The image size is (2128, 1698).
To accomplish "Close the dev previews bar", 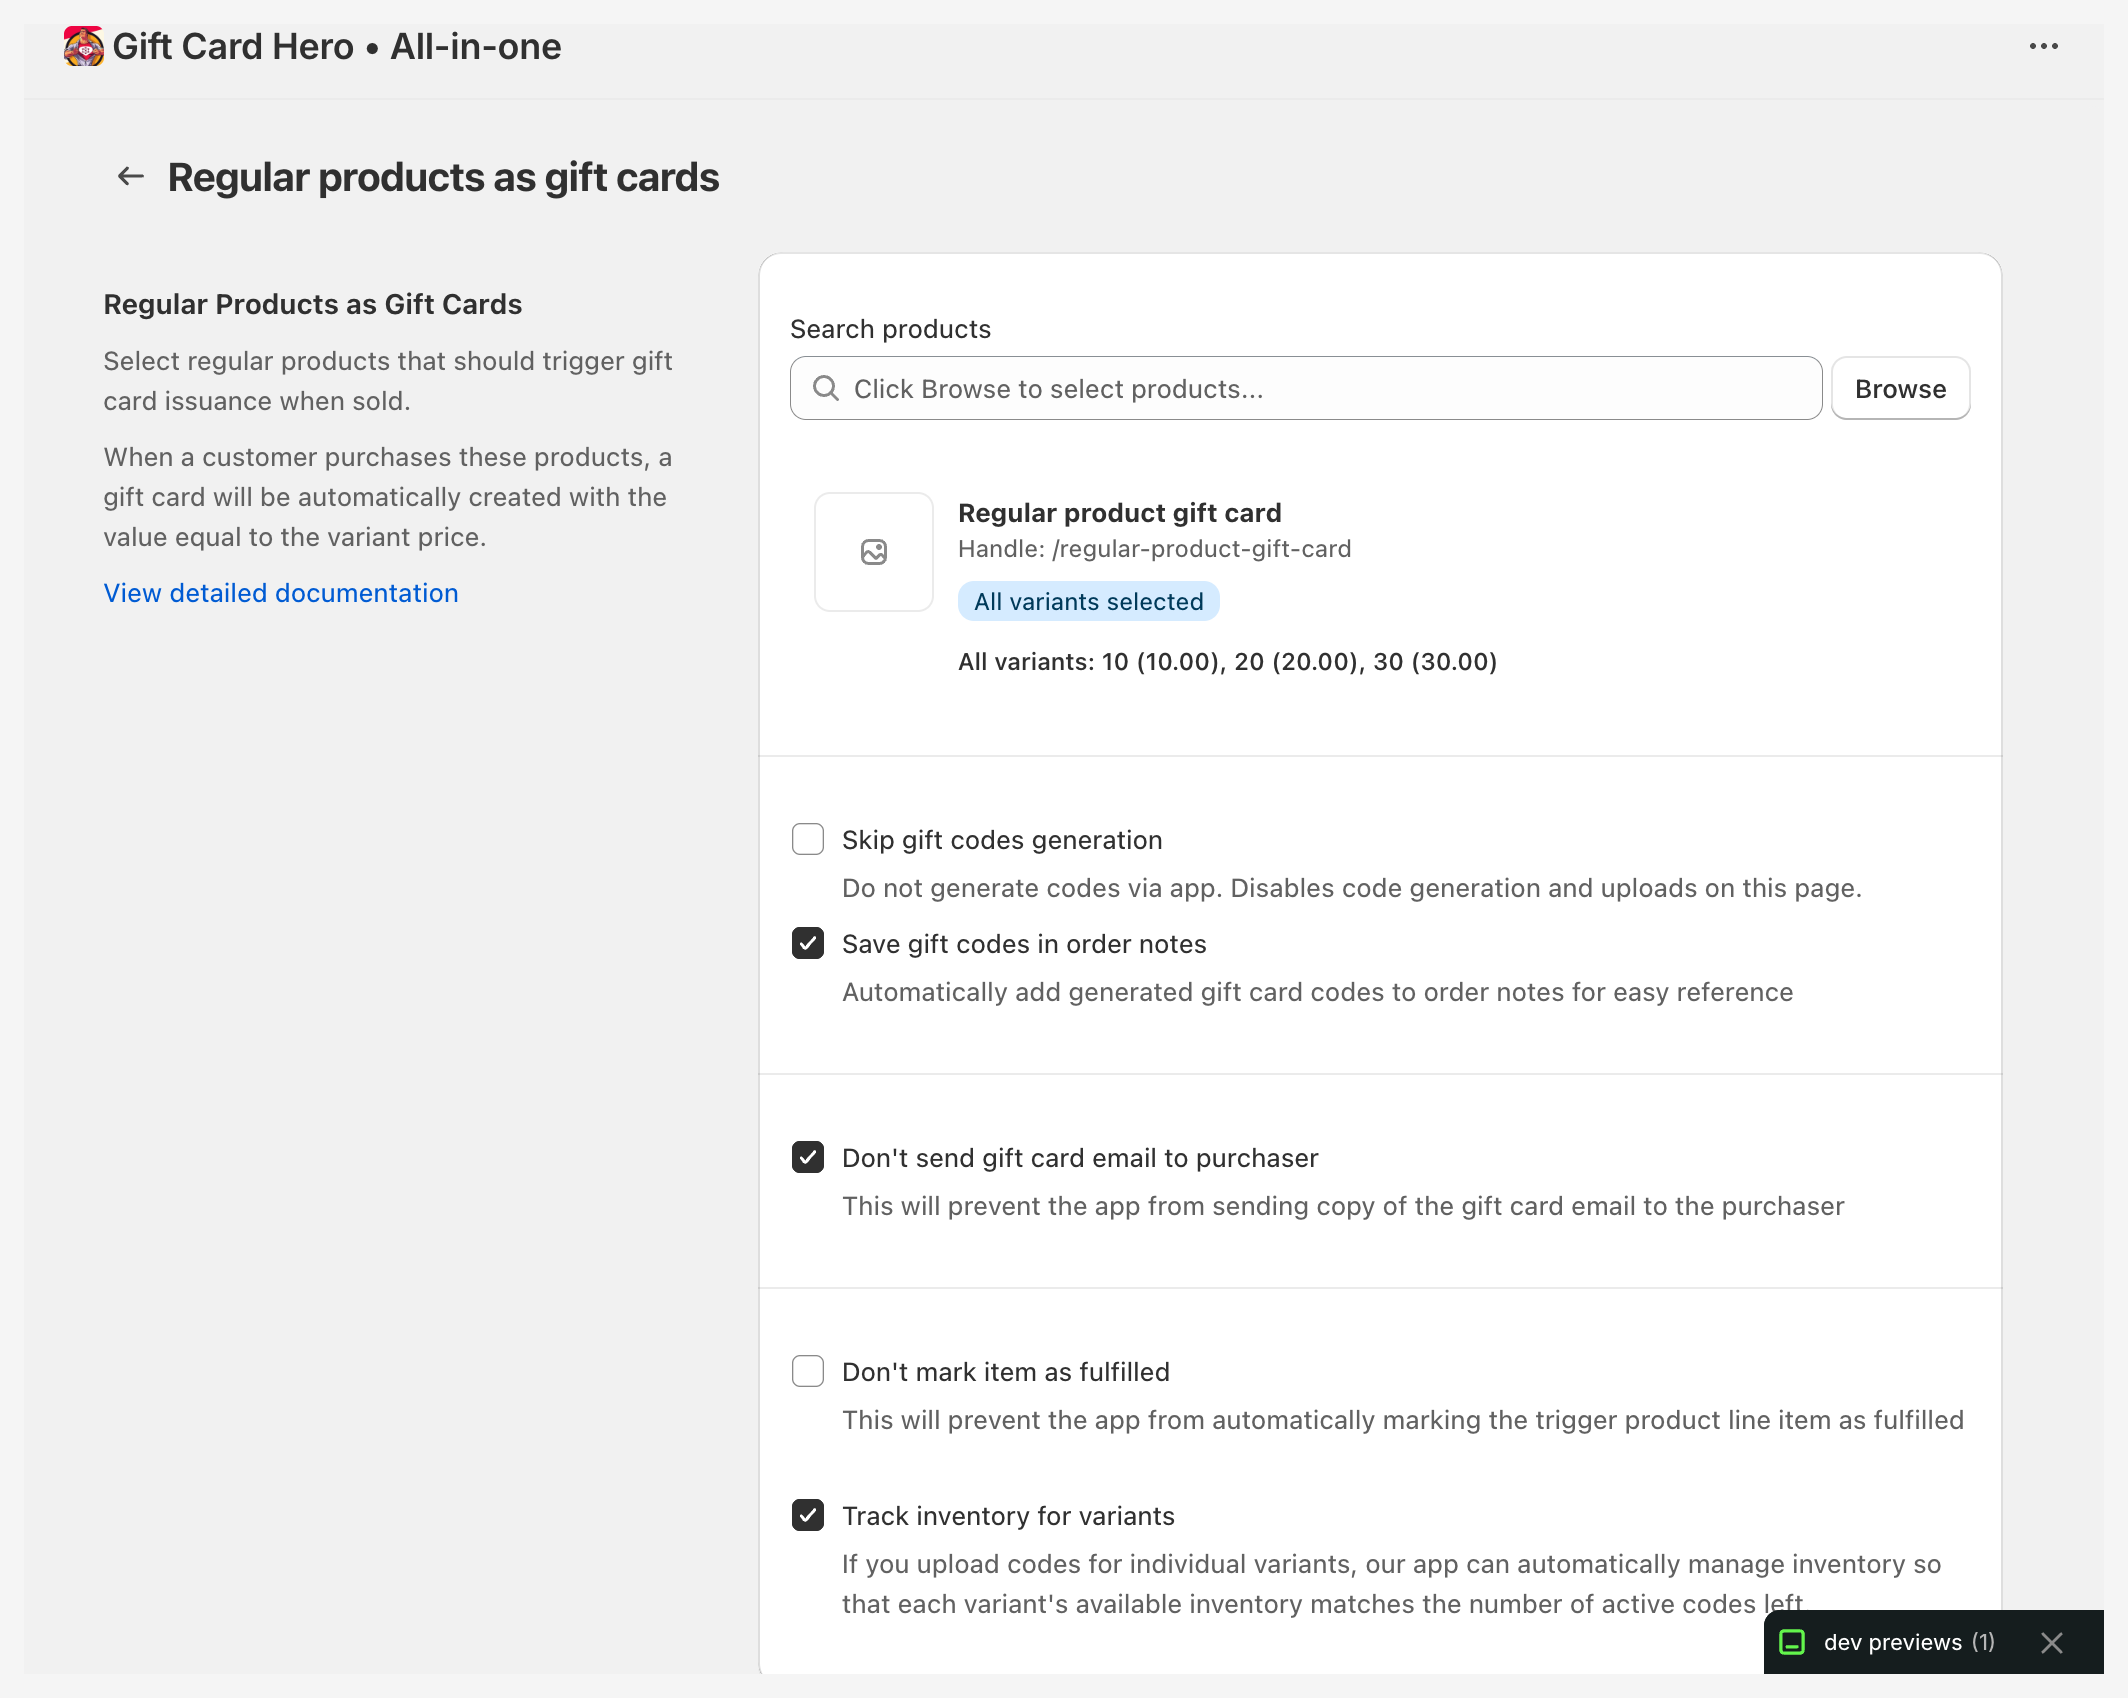I will point(2051,1643).
